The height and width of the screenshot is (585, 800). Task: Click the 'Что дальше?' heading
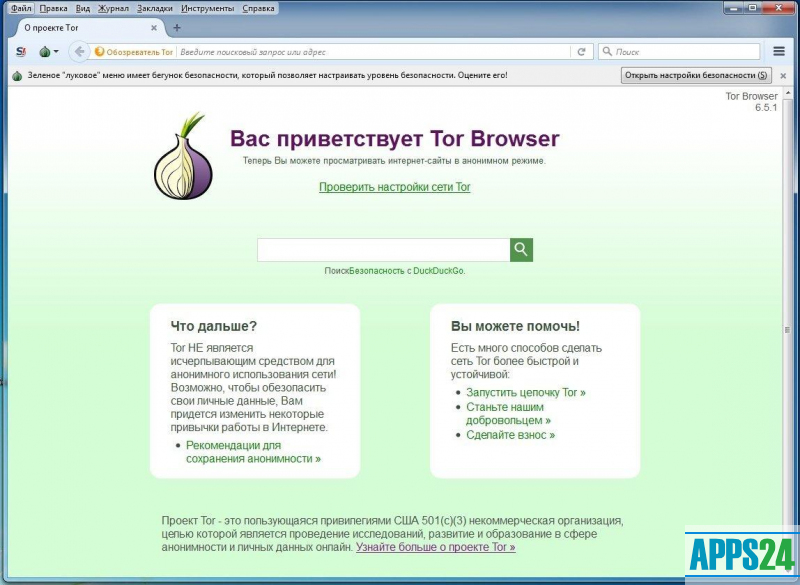(x=214, y=326)
